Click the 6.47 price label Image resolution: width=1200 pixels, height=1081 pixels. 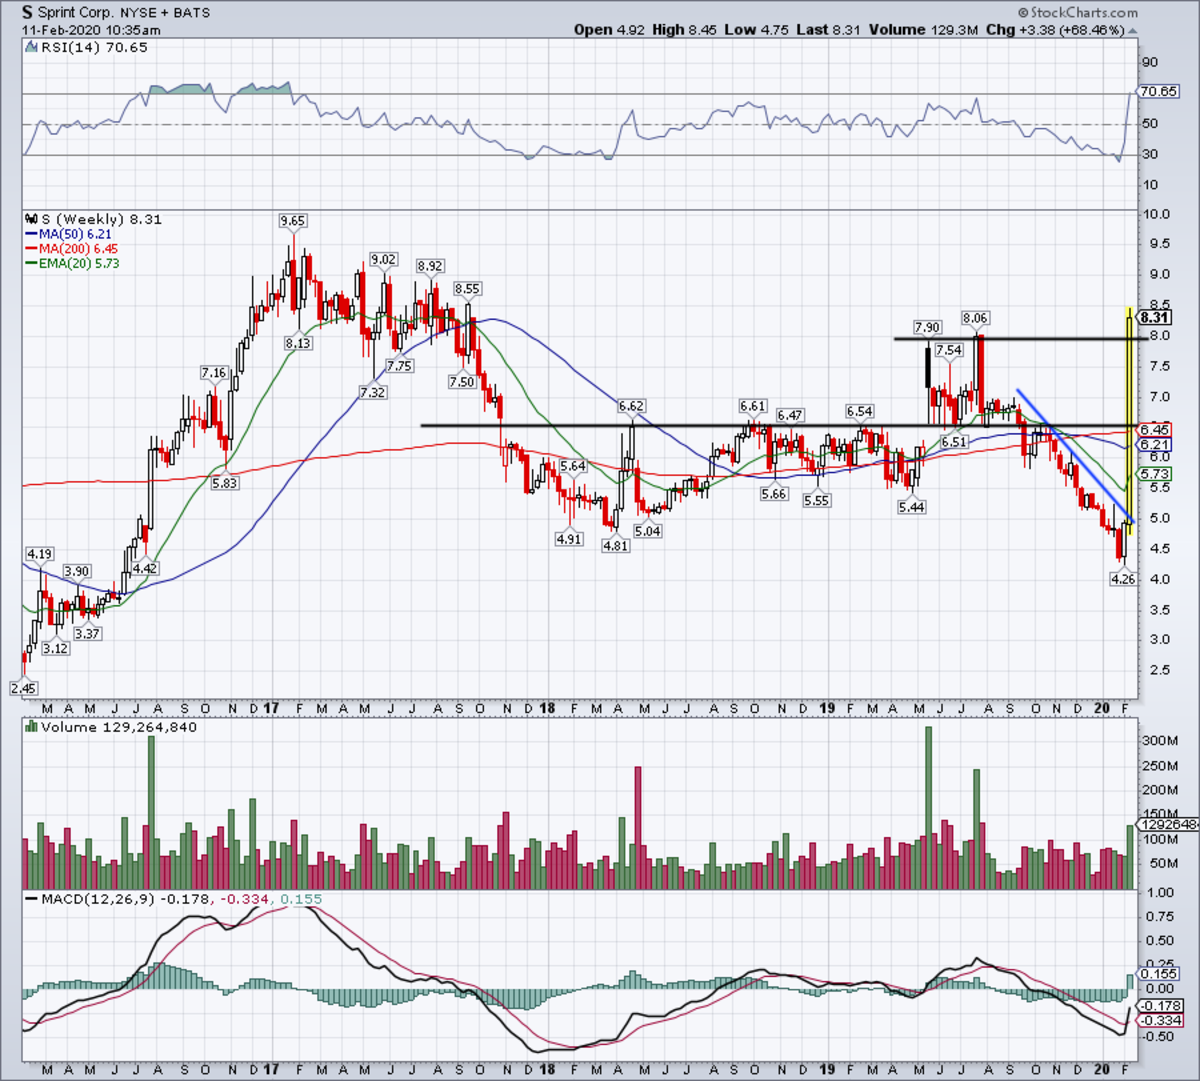click(x=790, y=414)
